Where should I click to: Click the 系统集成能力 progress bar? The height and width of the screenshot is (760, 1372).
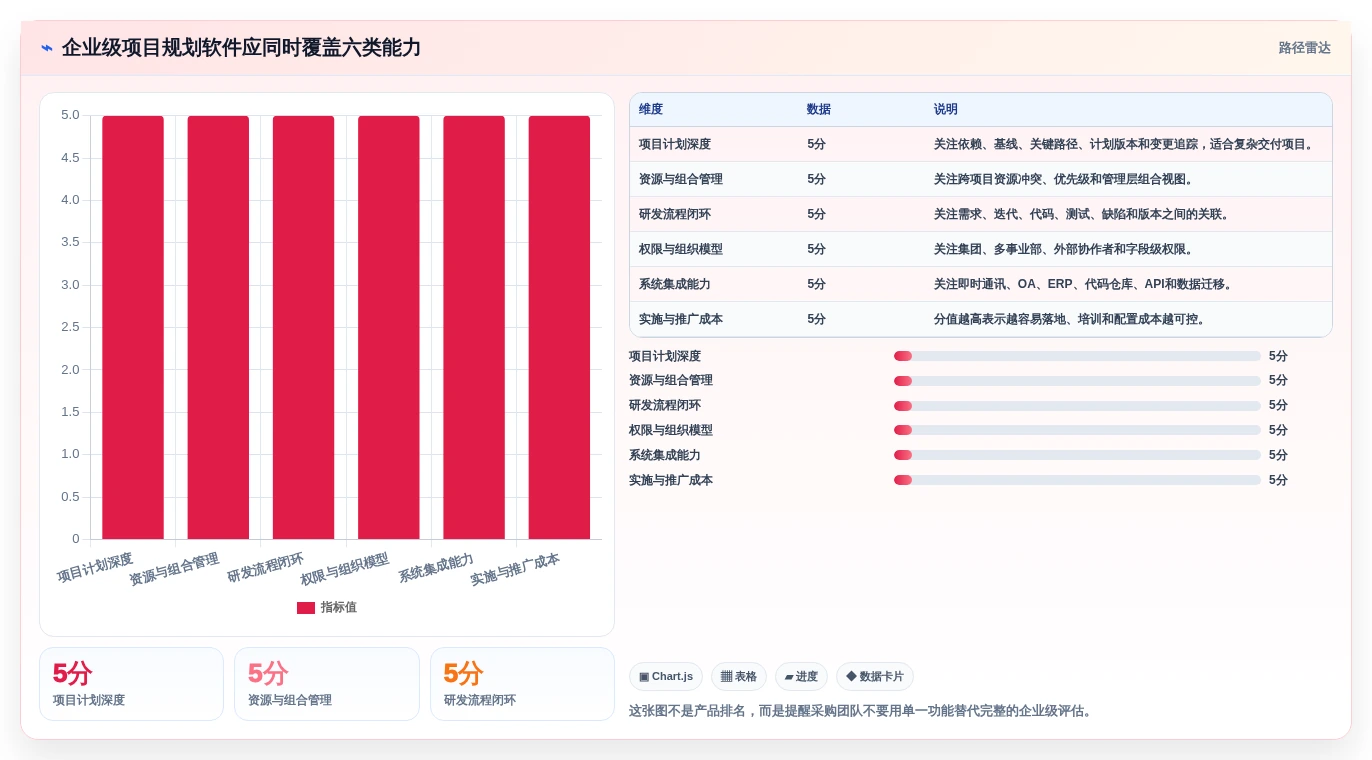pyautogui.click(x=1077, y=455)
